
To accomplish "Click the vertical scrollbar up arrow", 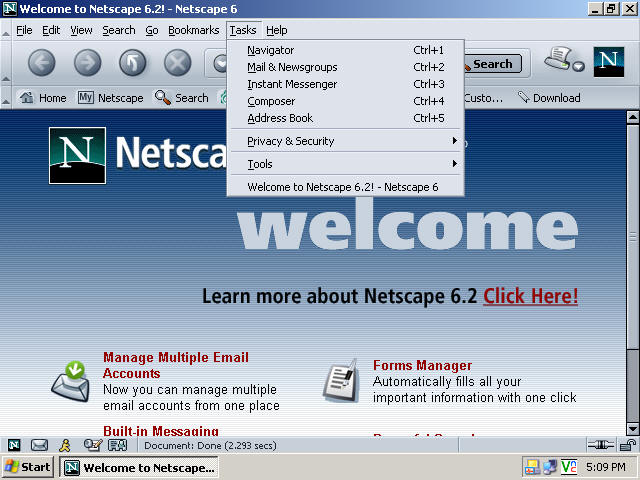I will click(632, 118).
